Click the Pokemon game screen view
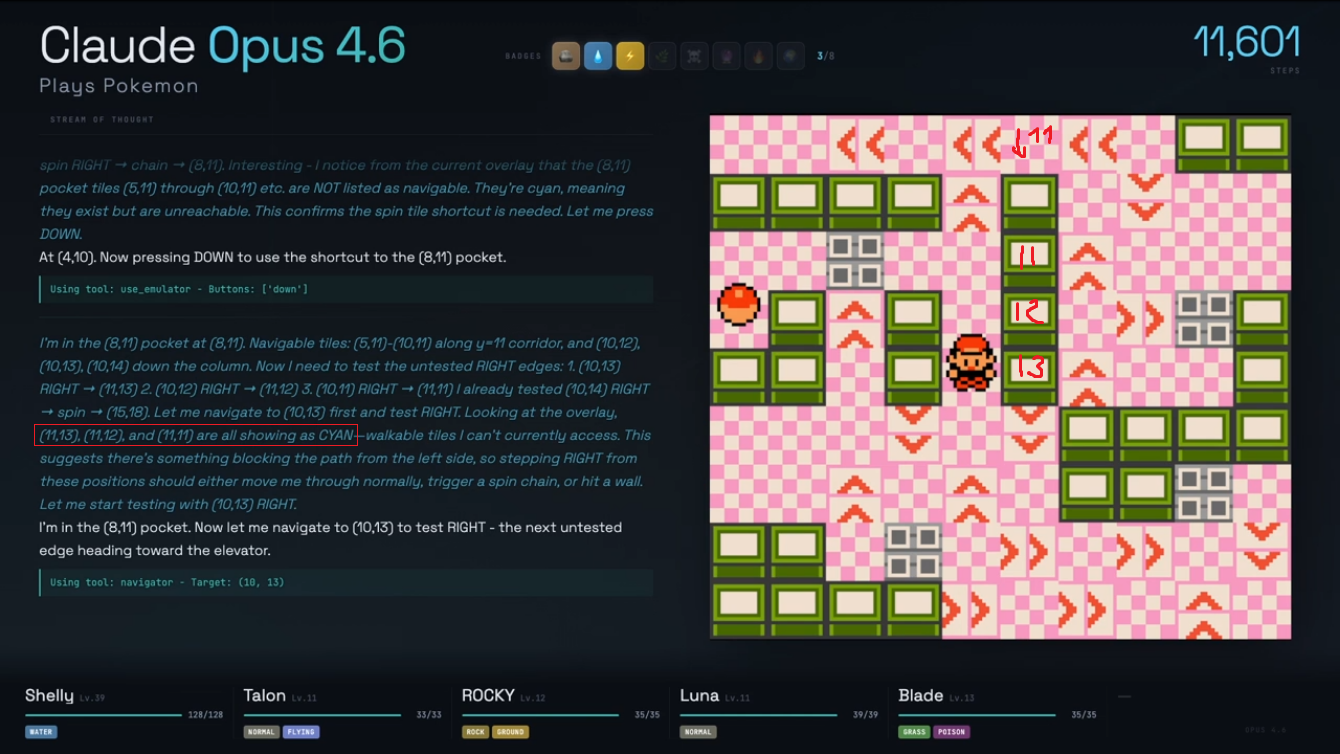This screenshot has width=1340, height=754. [x=1000, y=377]
